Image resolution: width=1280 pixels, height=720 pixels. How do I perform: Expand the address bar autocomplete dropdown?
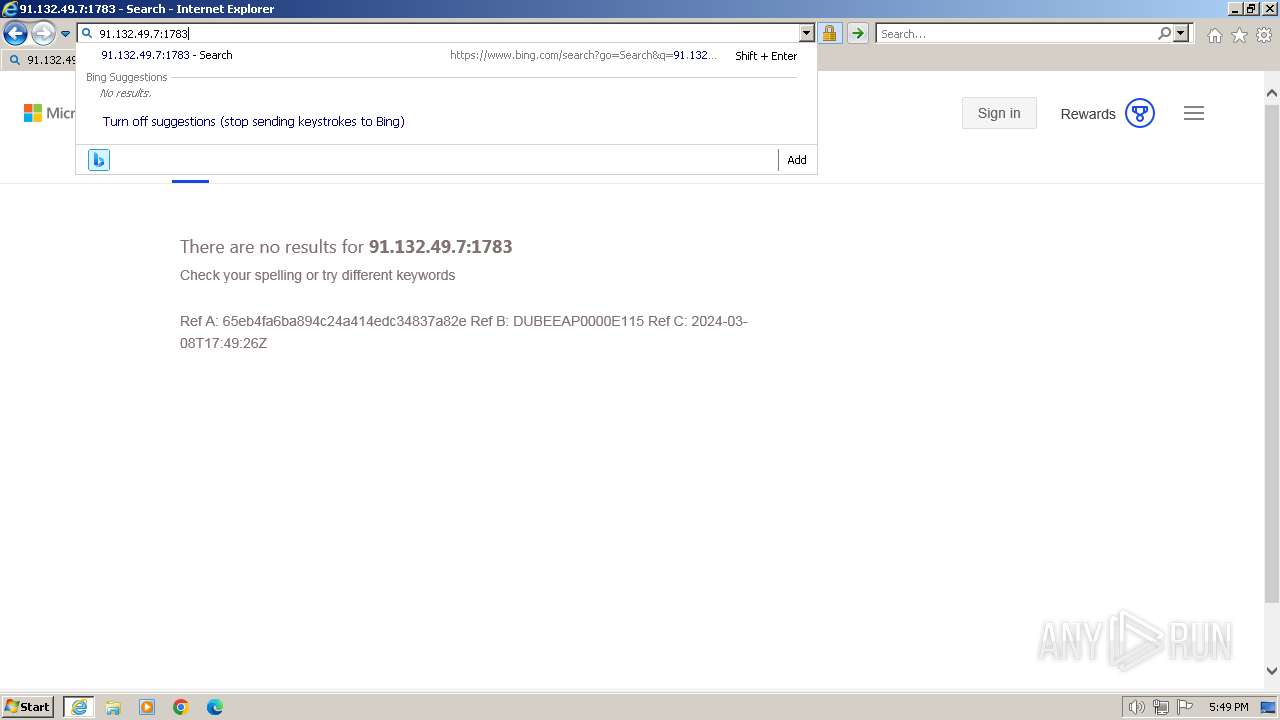click(x=807, y=34)
